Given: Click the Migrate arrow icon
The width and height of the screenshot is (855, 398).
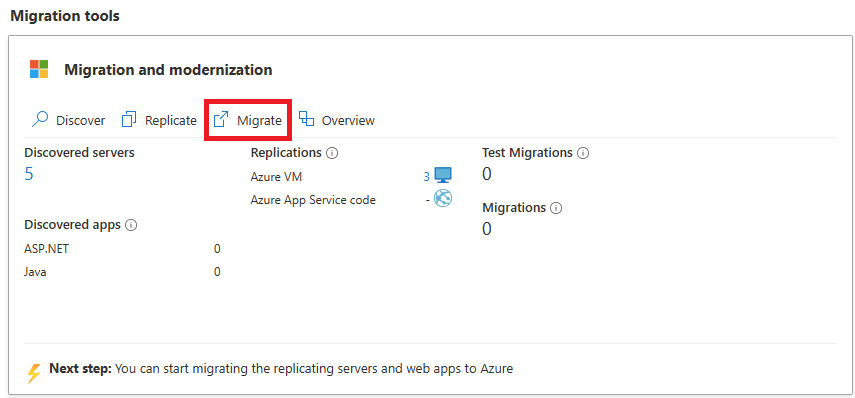Looking at the screenshot, I should (221, 119).
